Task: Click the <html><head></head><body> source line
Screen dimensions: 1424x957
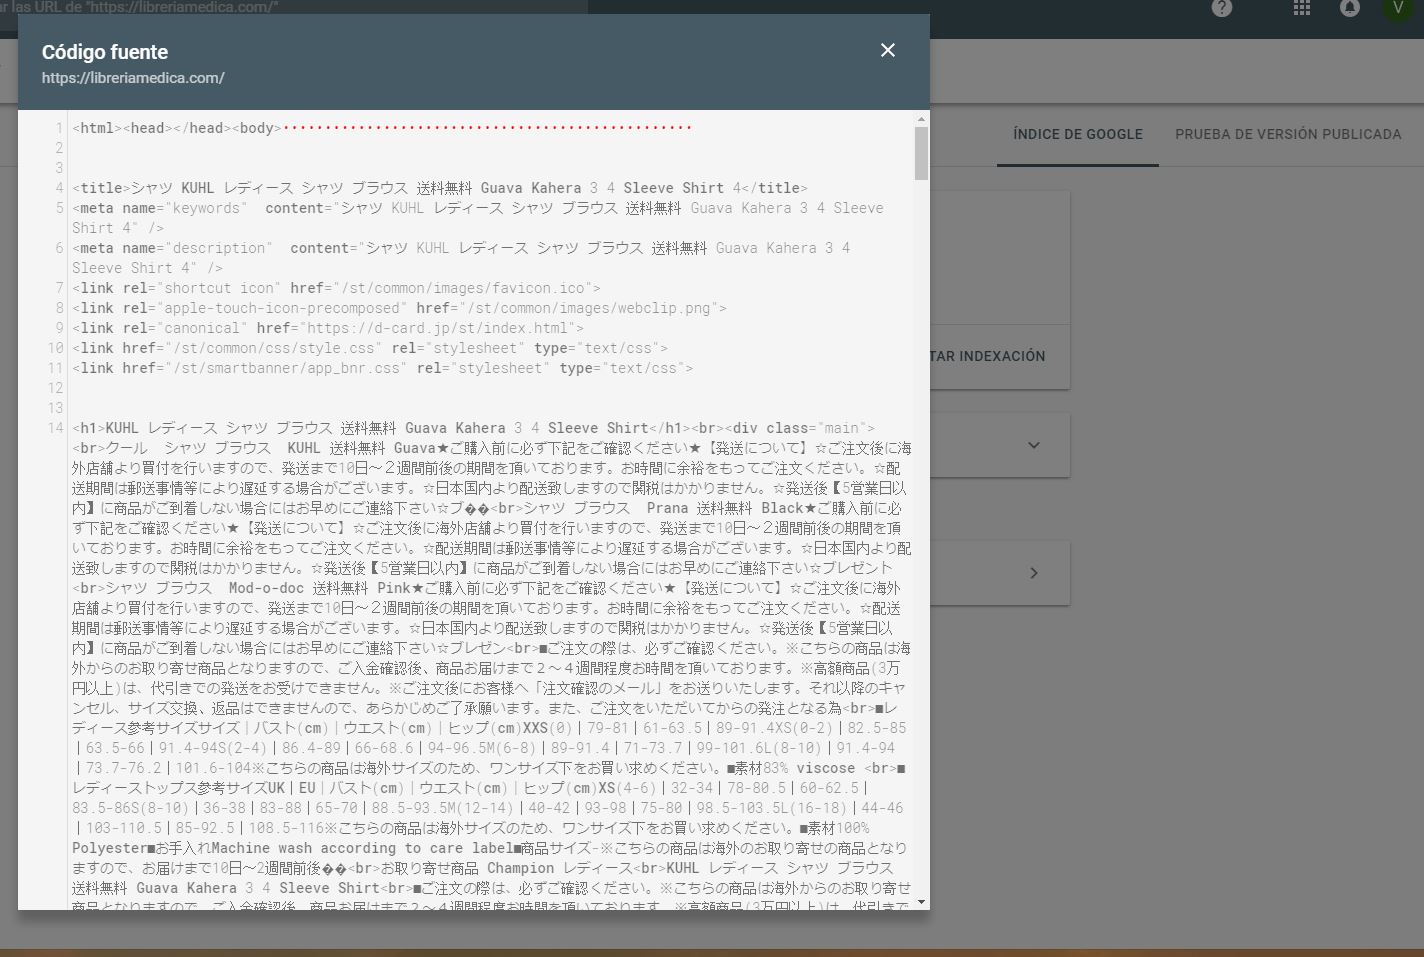Action: [x=177, y=128]
